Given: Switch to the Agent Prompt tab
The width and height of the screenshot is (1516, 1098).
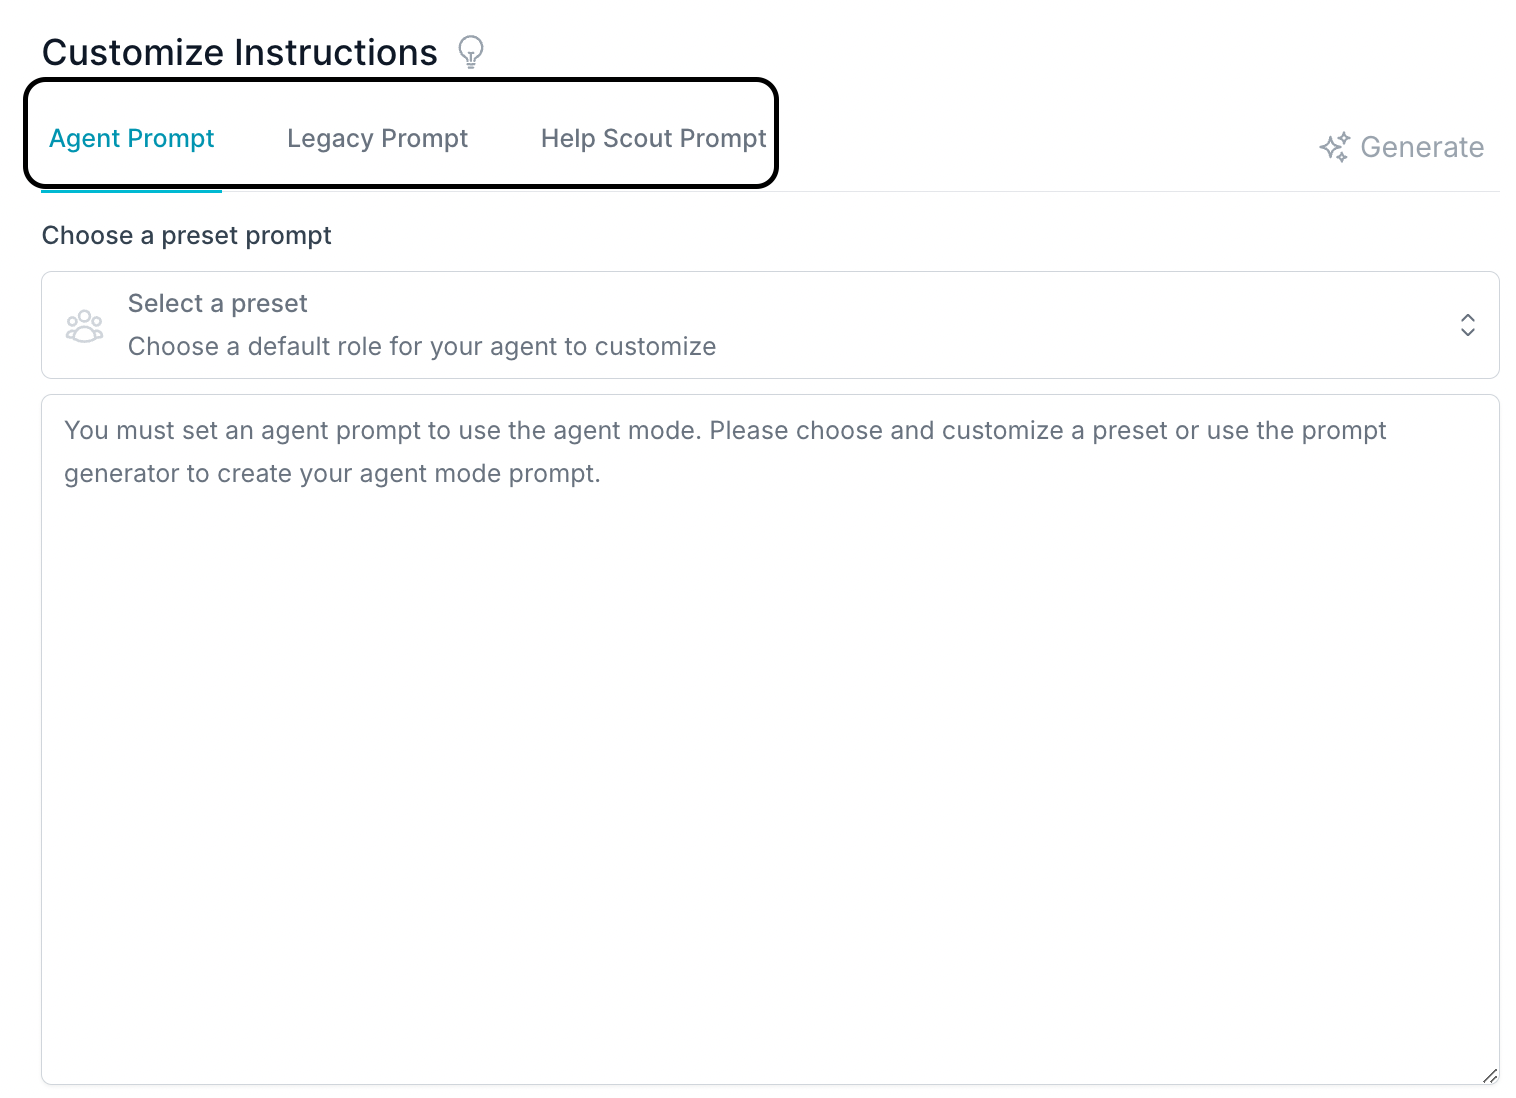Looking at the screenshot, I should point(132,138).
